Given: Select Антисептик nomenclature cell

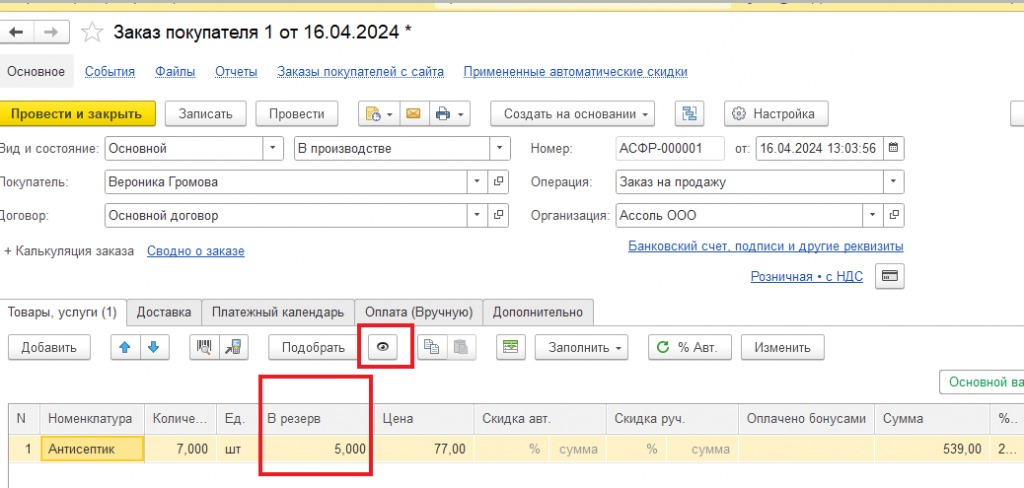Looking at the screenshot, I should tap(92, 449).
